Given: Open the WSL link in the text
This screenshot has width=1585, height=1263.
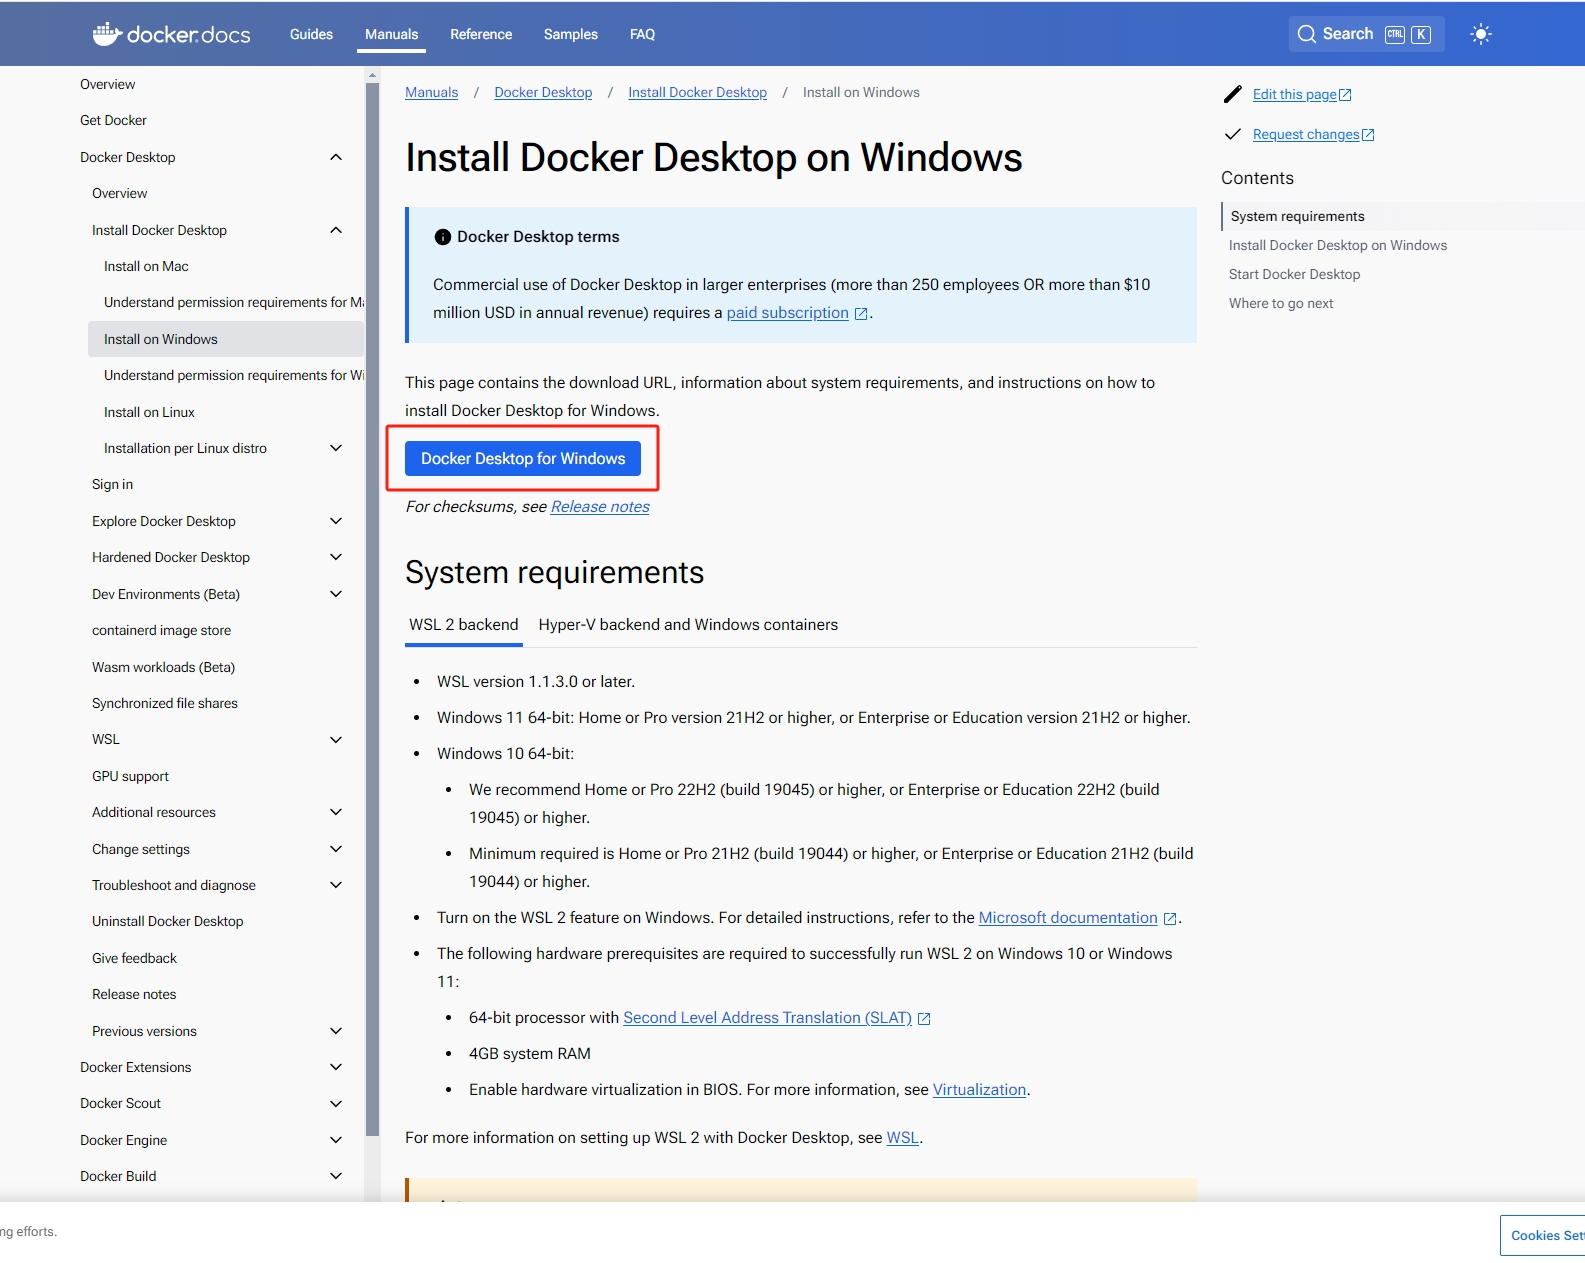Looking at the screenshot, I should click(x=903, y=1138).
